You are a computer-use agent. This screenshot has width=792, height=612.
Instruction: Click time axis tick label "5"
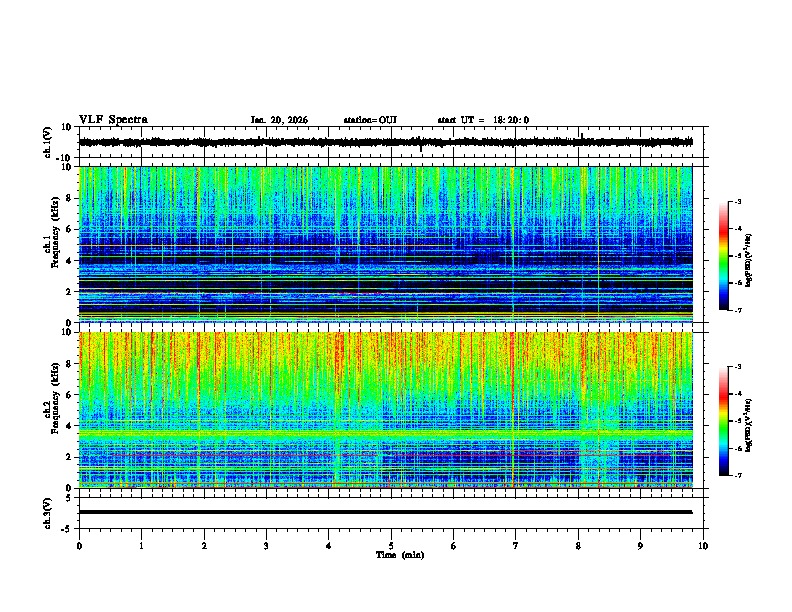click(x=391, y=546)
